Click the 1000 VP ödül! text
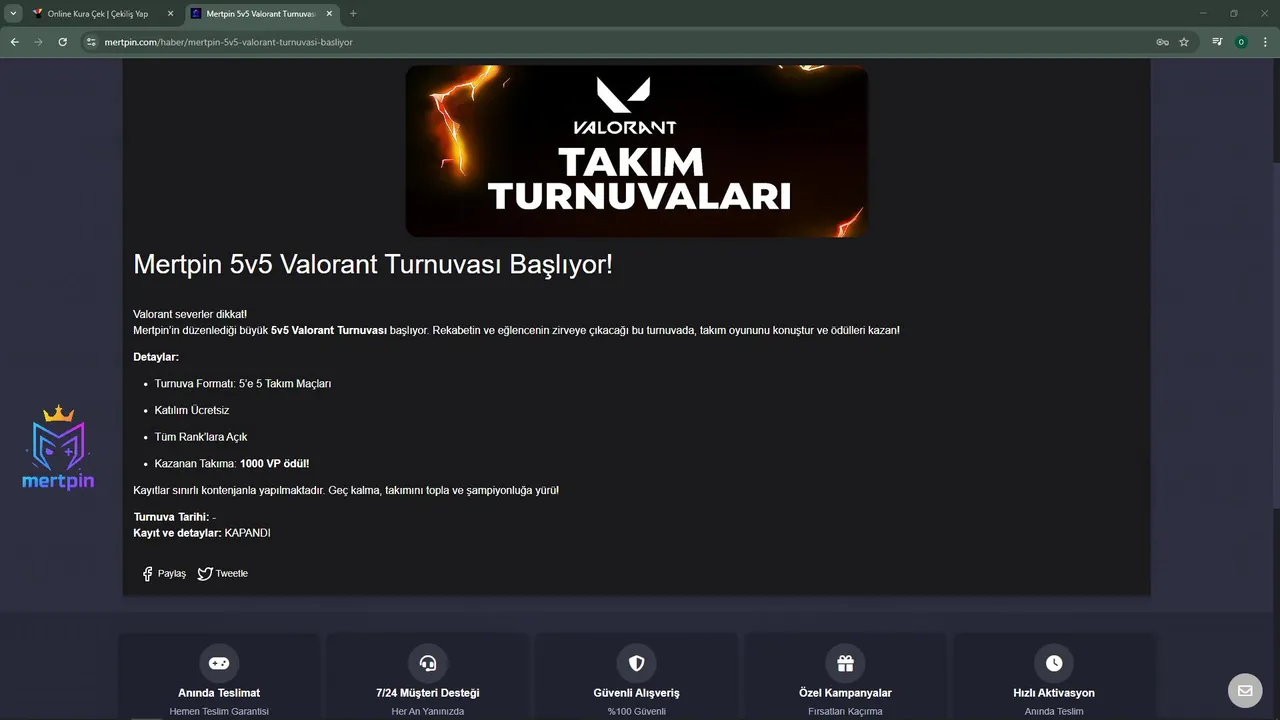 click(275, 464)
